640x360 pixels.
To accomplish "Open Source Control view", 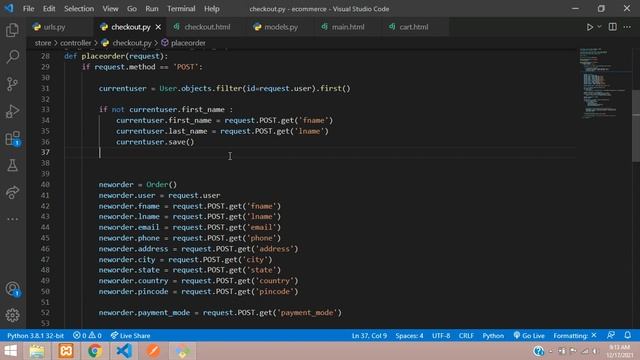I will pos(12,84).
